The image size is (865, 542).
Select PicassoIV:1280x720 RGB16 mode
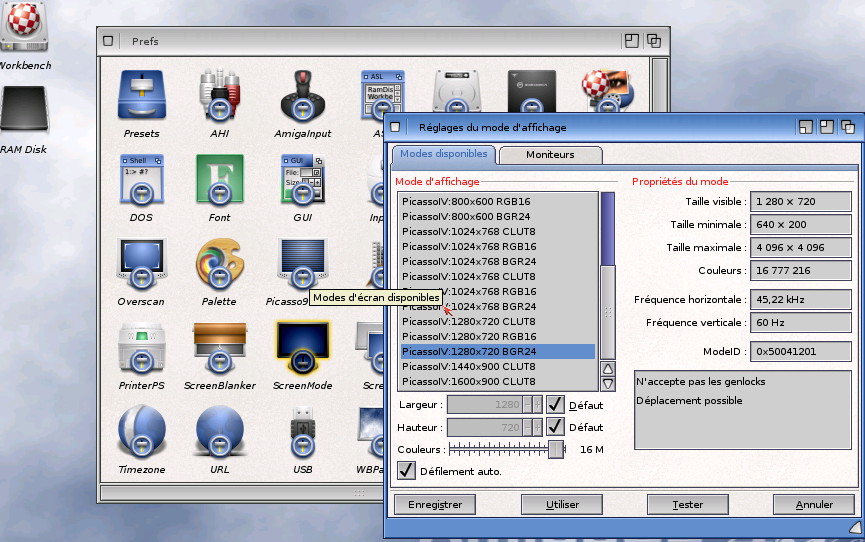pos(498,336)
